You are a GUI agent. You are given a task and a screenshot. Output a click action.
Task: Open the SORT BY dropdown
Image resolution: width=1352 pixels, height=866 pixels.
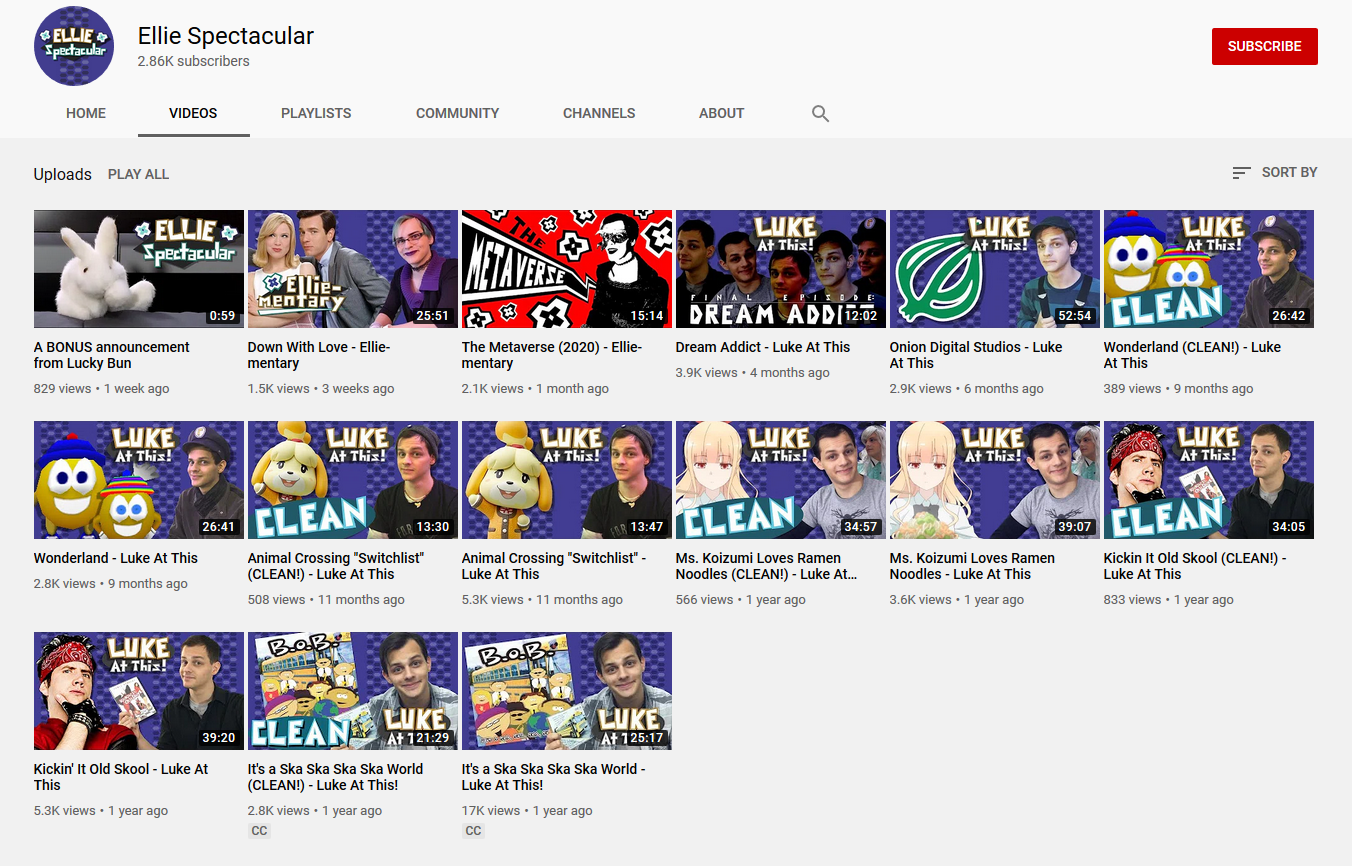click(1275, 173)
